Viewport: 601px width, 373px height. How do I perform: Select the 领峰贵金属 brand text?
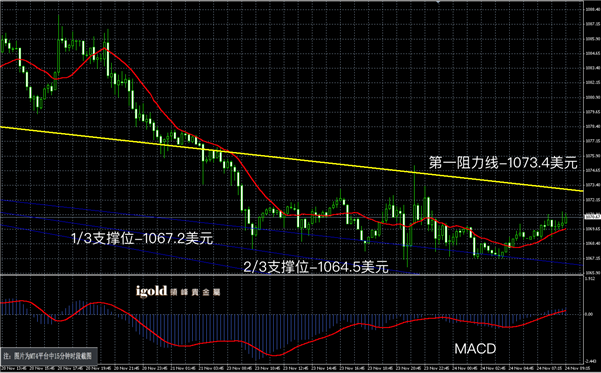(x=195, y=292)
